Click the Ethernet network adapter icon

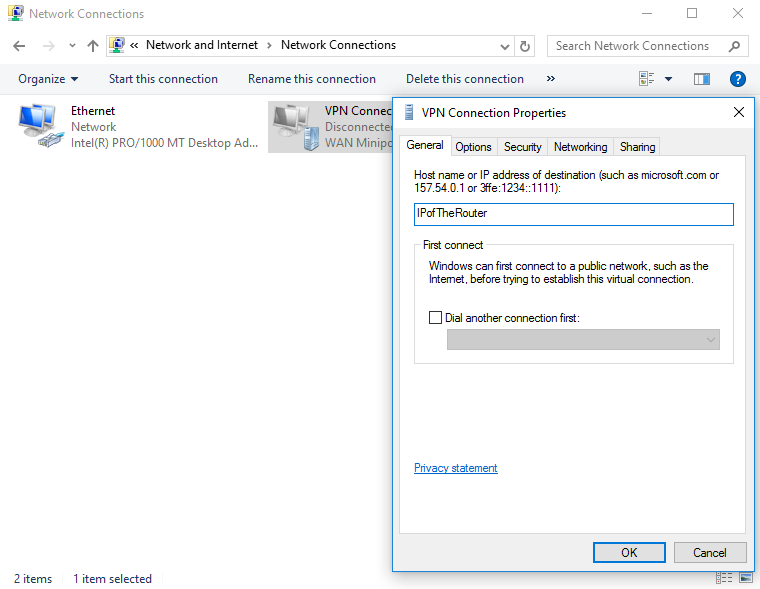pos(40,126)
